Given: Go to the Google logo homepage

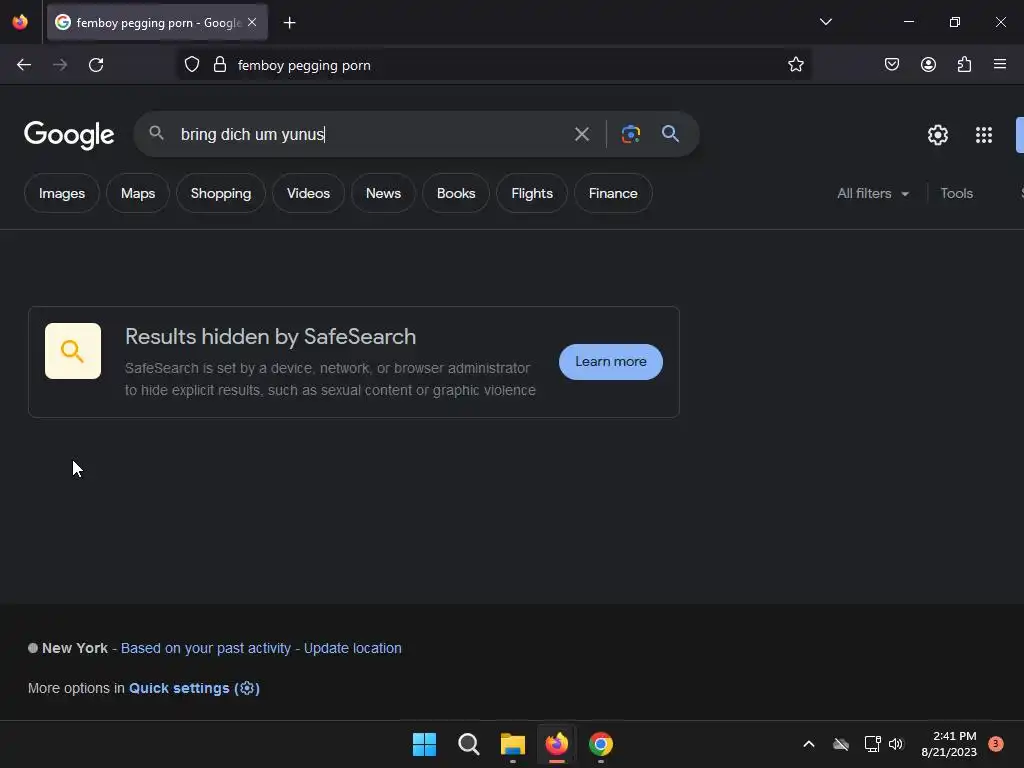Looking at the screenshot, I should coord(69,135).
